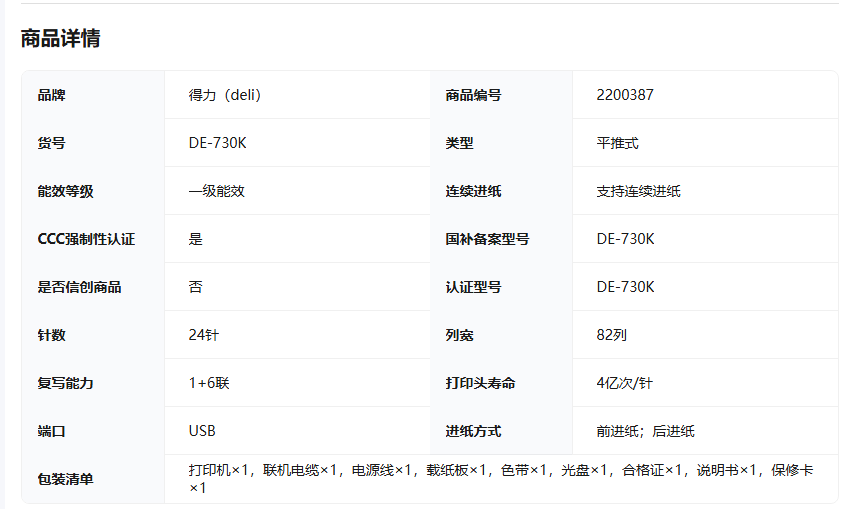Select the CCC强制性认证 label
The width and height of the screenshot is (850, 509).
(x=86, y=239)
